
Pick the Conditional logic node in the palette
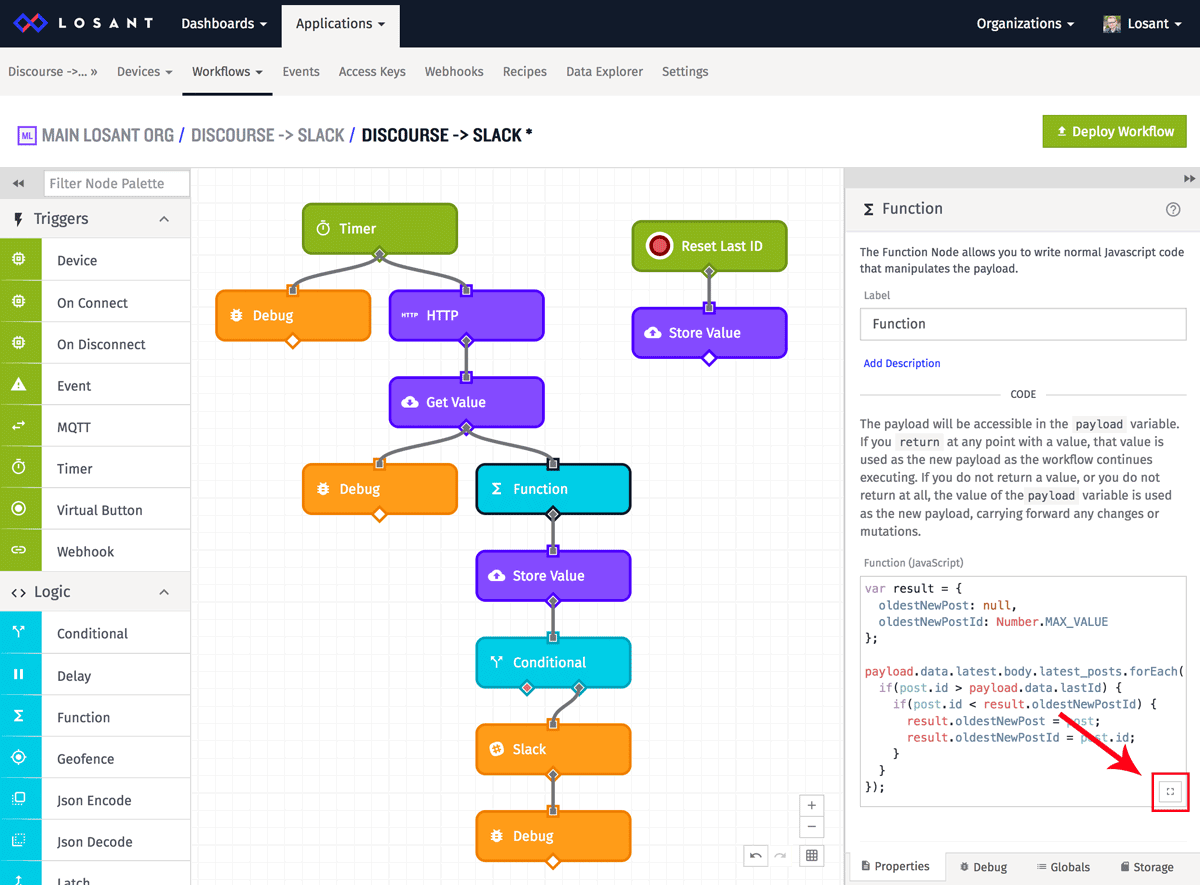[x=95, y=633]
